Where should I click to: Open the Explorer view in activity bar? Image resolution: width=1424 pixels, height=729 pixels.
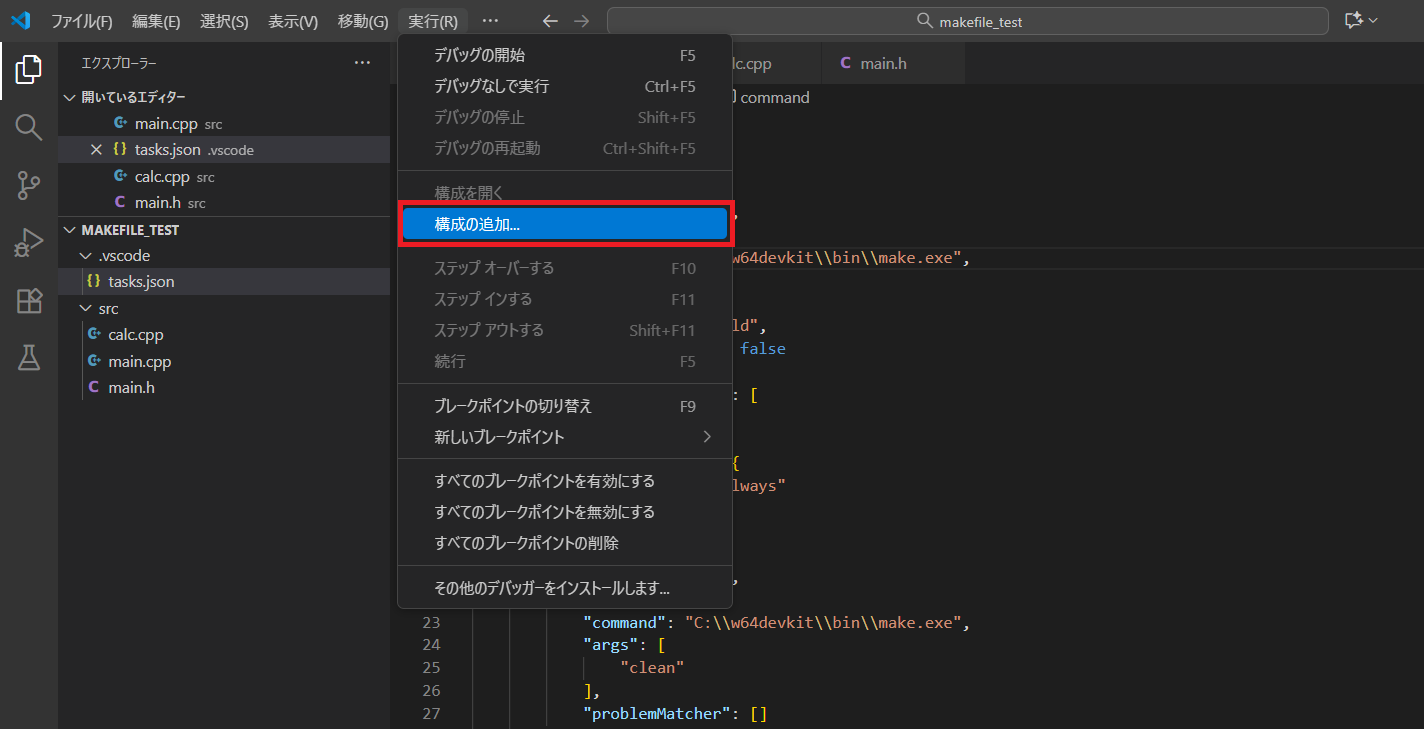click(29, 70)
